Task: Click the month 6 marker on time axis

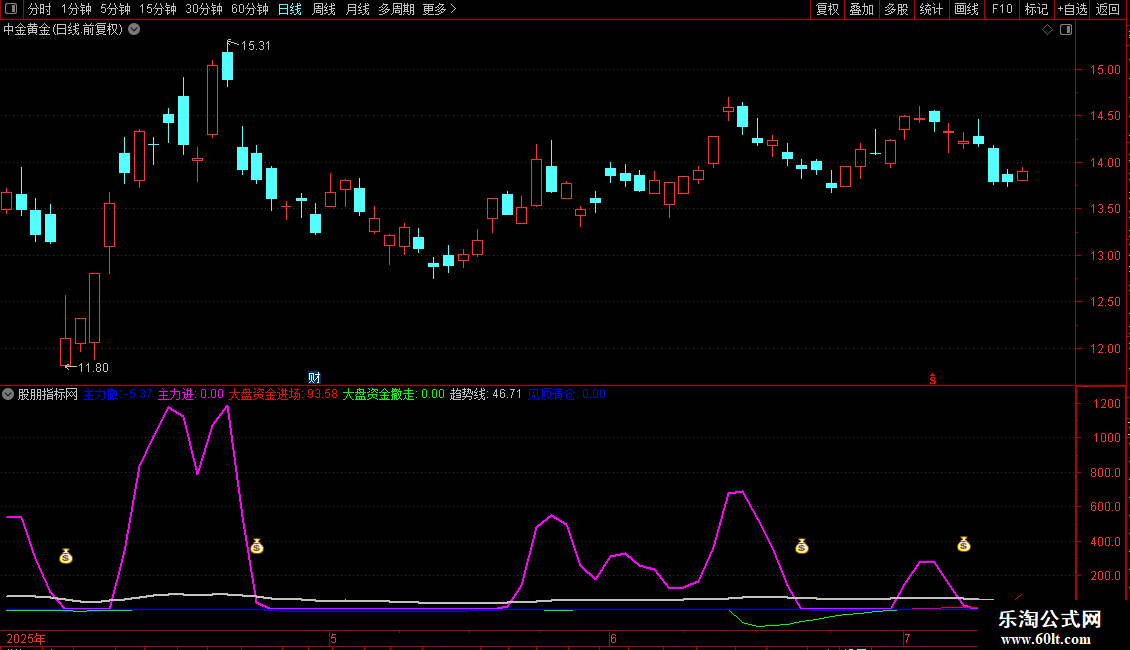Action: [613, 638]
